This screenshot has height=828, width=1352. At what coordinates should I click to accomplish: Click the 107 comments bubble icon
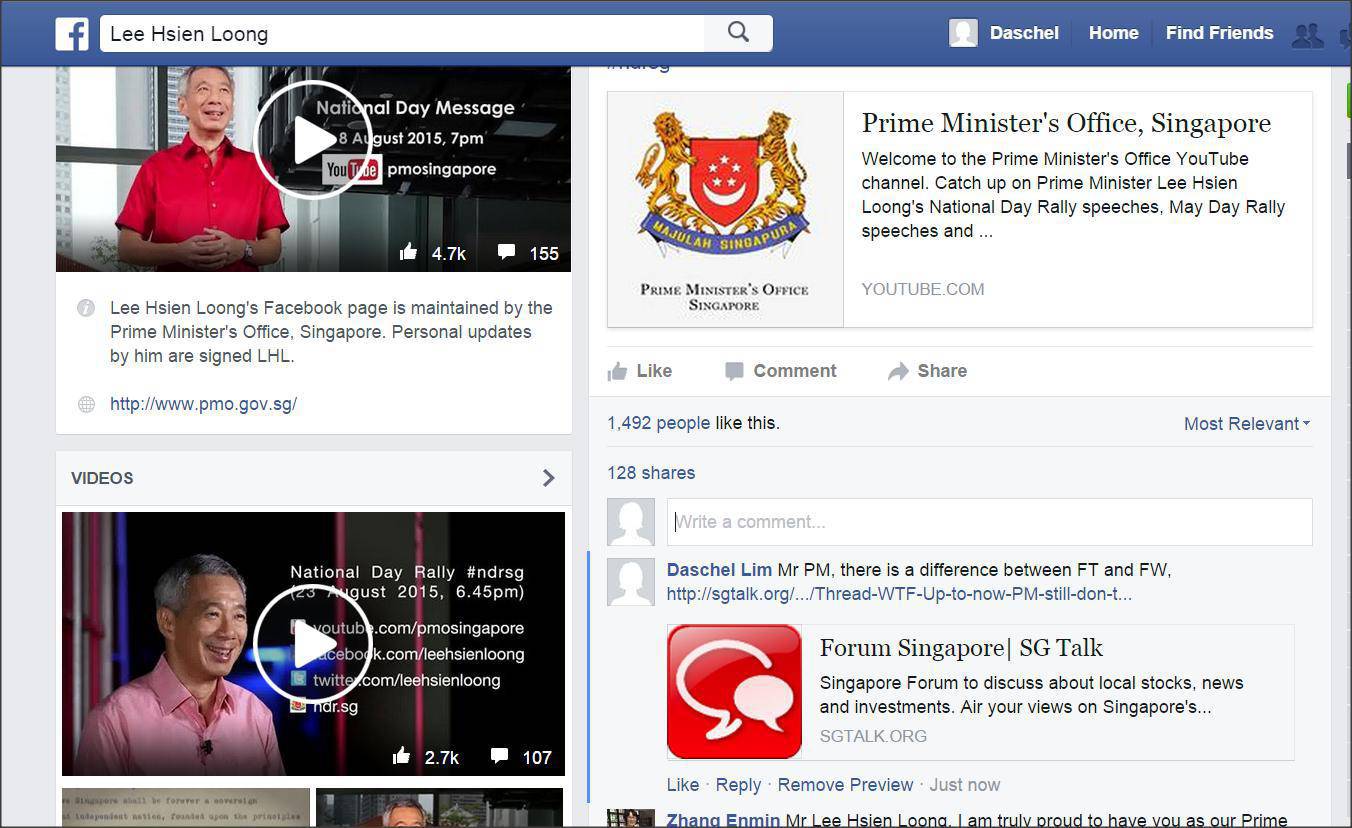pyautogui.click(x=500, y=756)
